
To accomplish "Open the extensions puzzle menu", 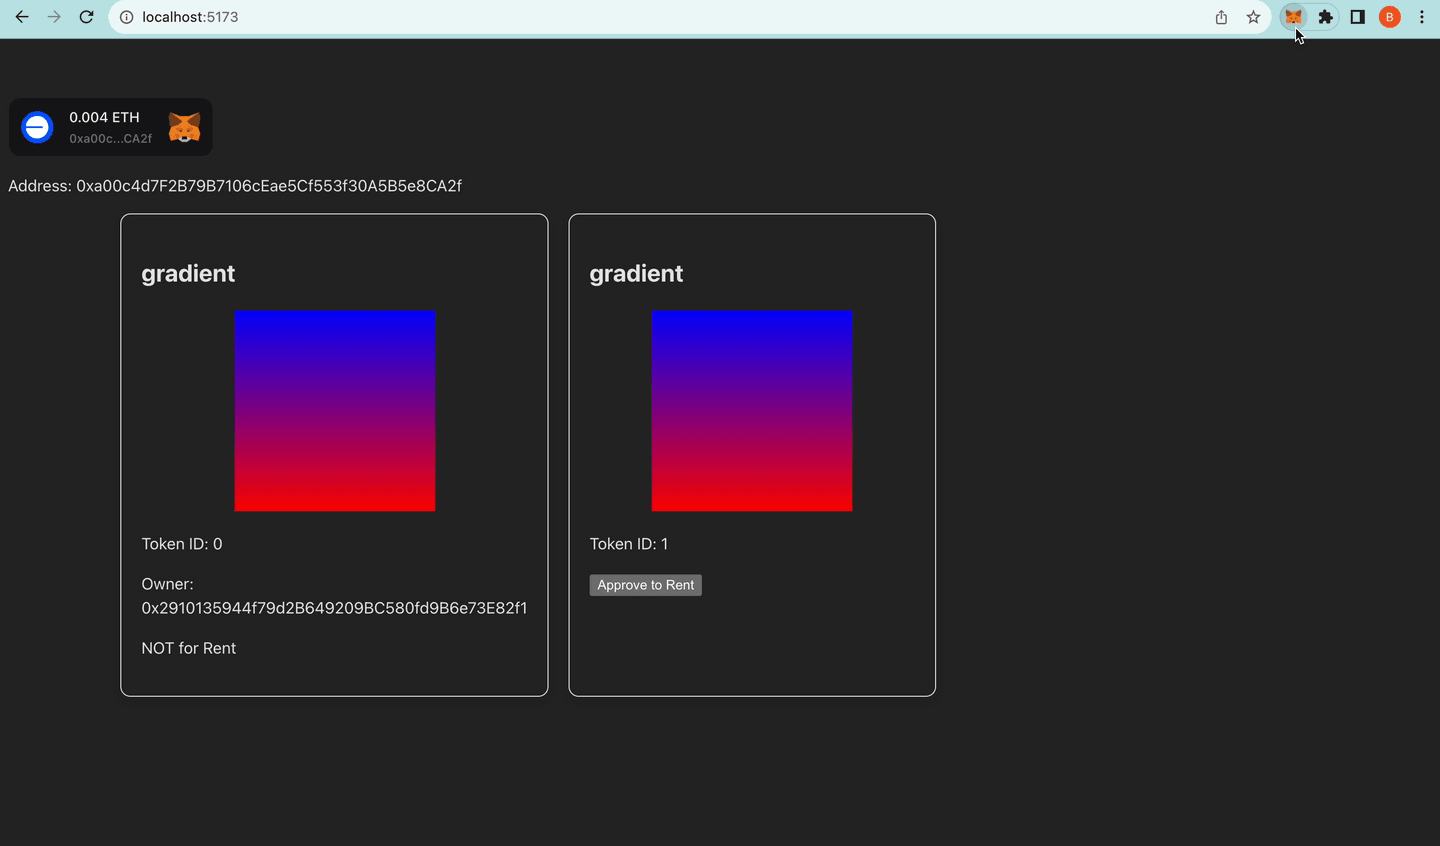I will pos(1326,17).
